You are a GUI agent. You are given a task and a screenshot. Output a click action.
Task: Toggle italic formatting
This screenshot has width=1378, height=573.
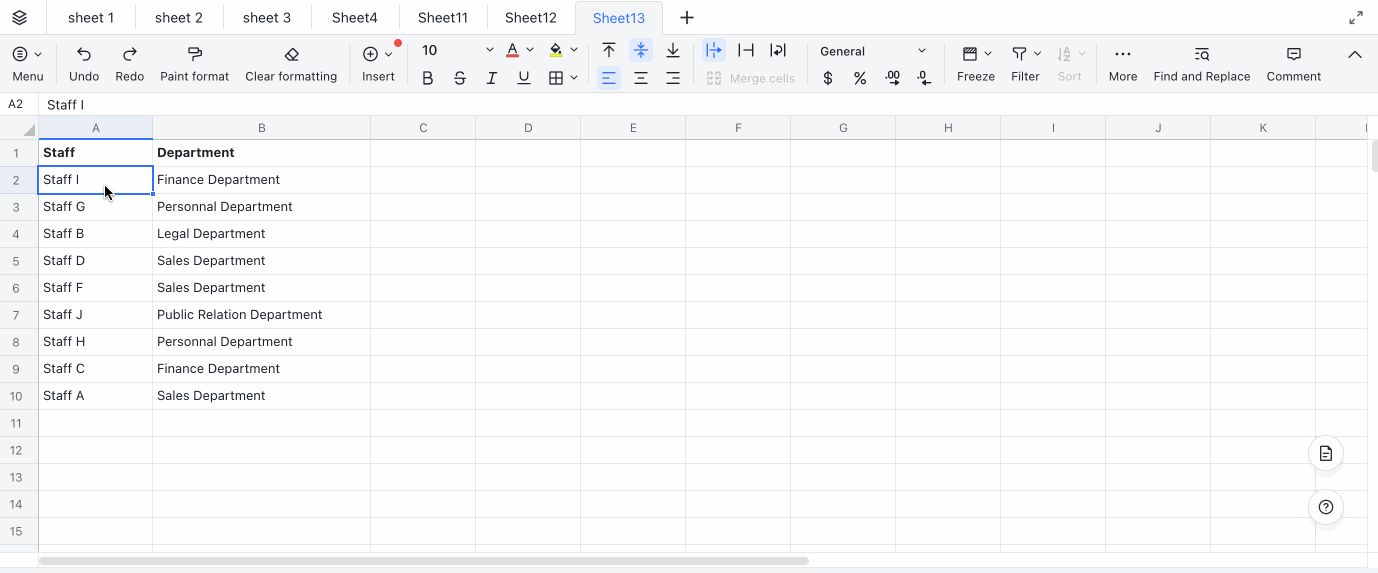491,78
